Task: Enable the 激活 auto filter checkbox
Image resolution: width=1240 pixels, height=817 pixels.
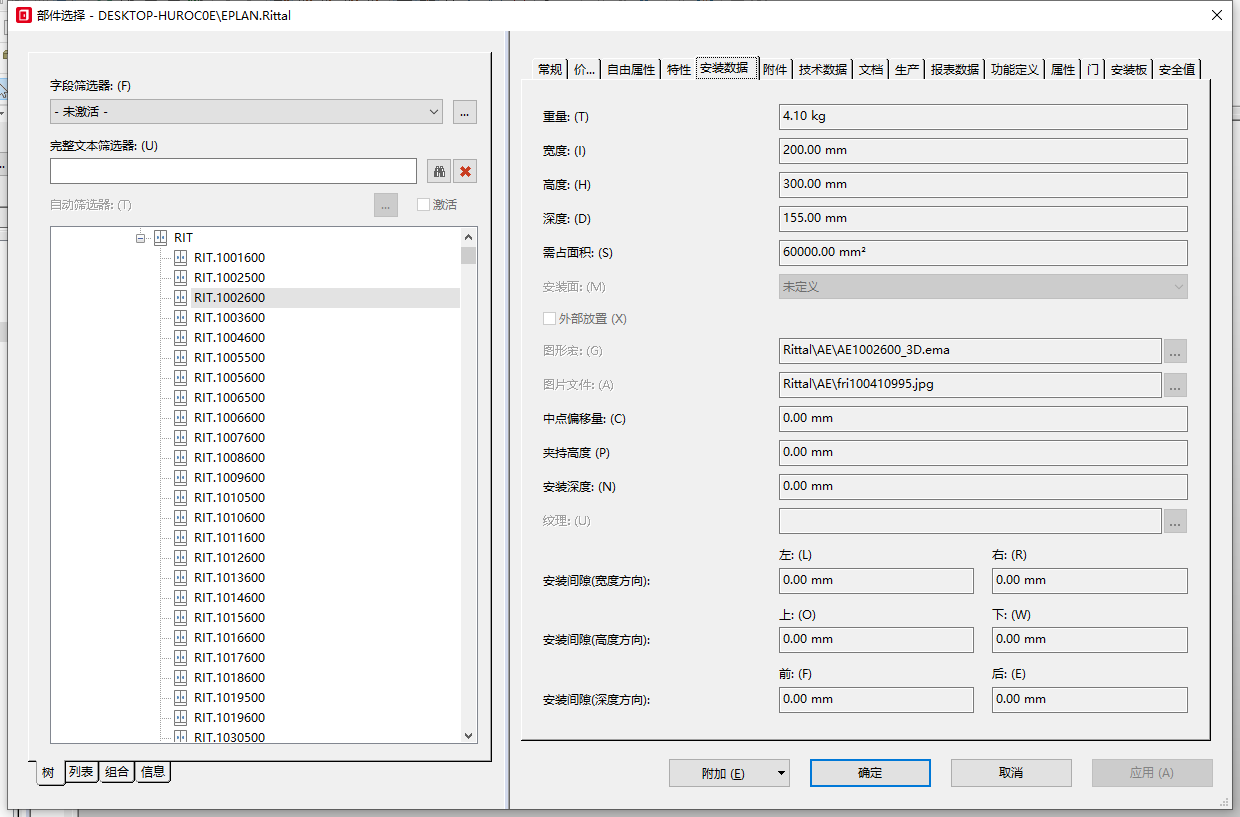Action: [423, 205]
